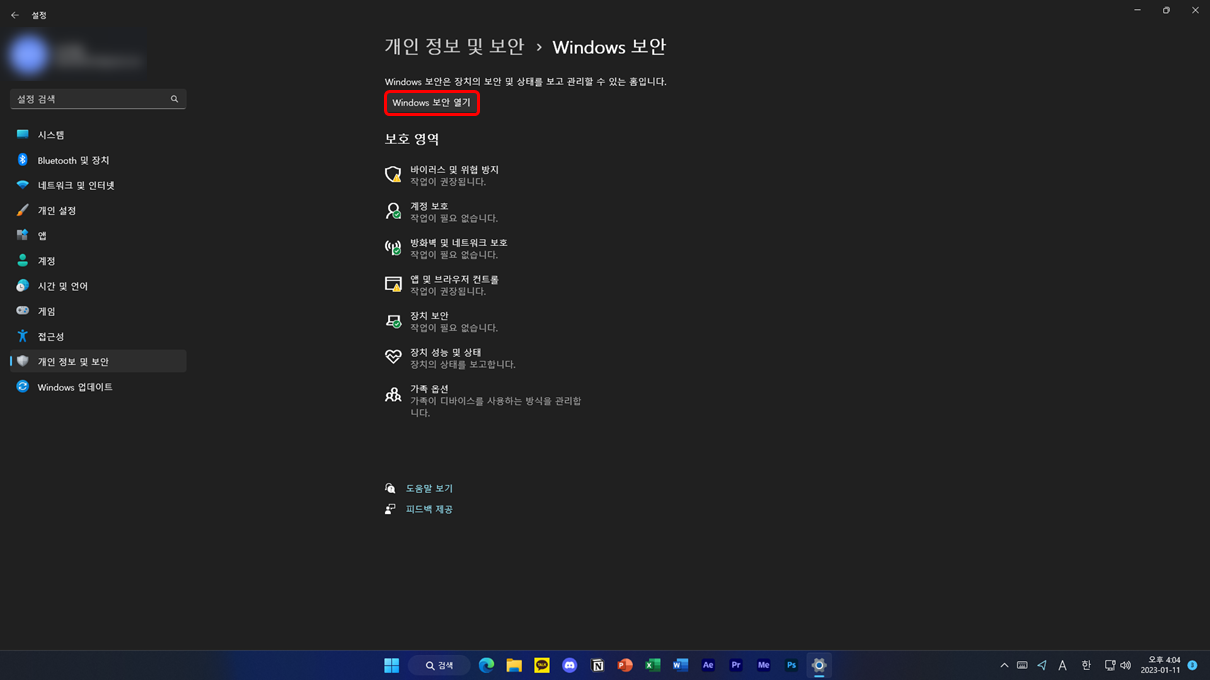This screenshot has height=680, width=1210.
Task: Click 장치의 상태를 보고합니다 text
Action: click(463, 364)
